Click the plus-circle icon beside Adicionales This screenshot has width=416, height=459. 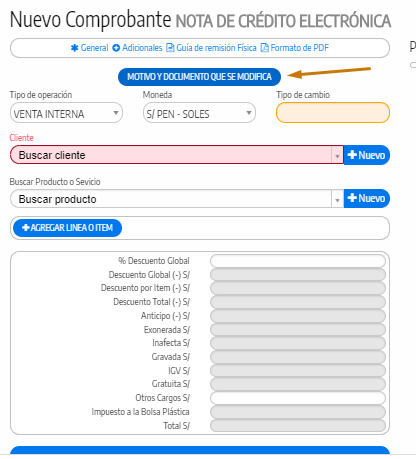coord(116,48)
